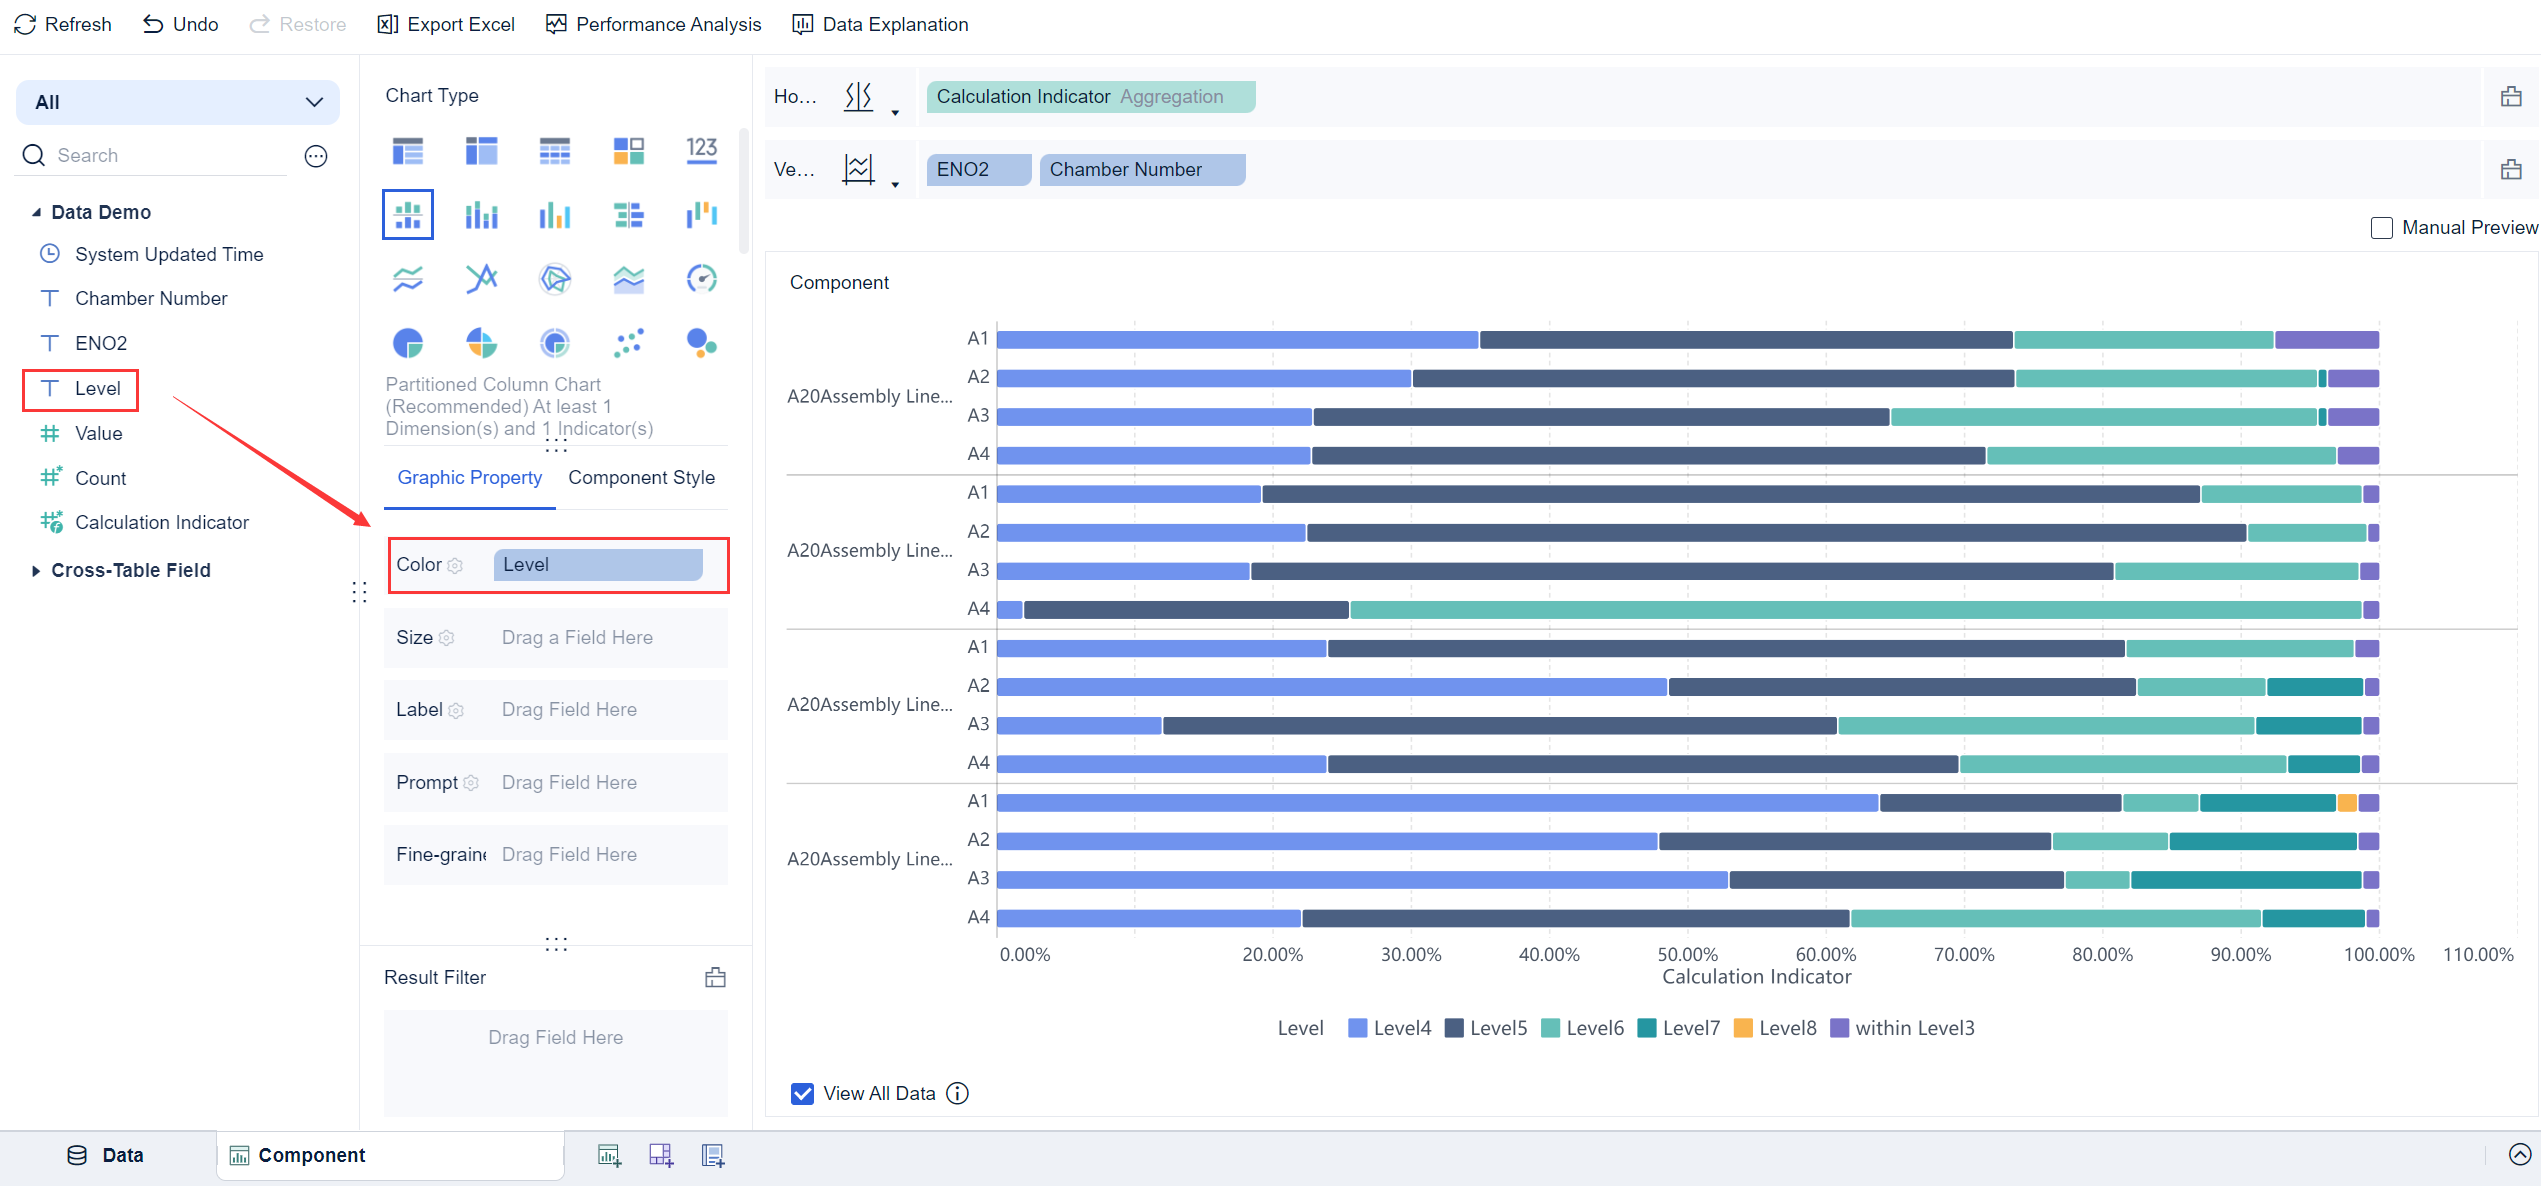Click the Performance Analysis button
The image size is (2541, 1186).
pos(654,24)
